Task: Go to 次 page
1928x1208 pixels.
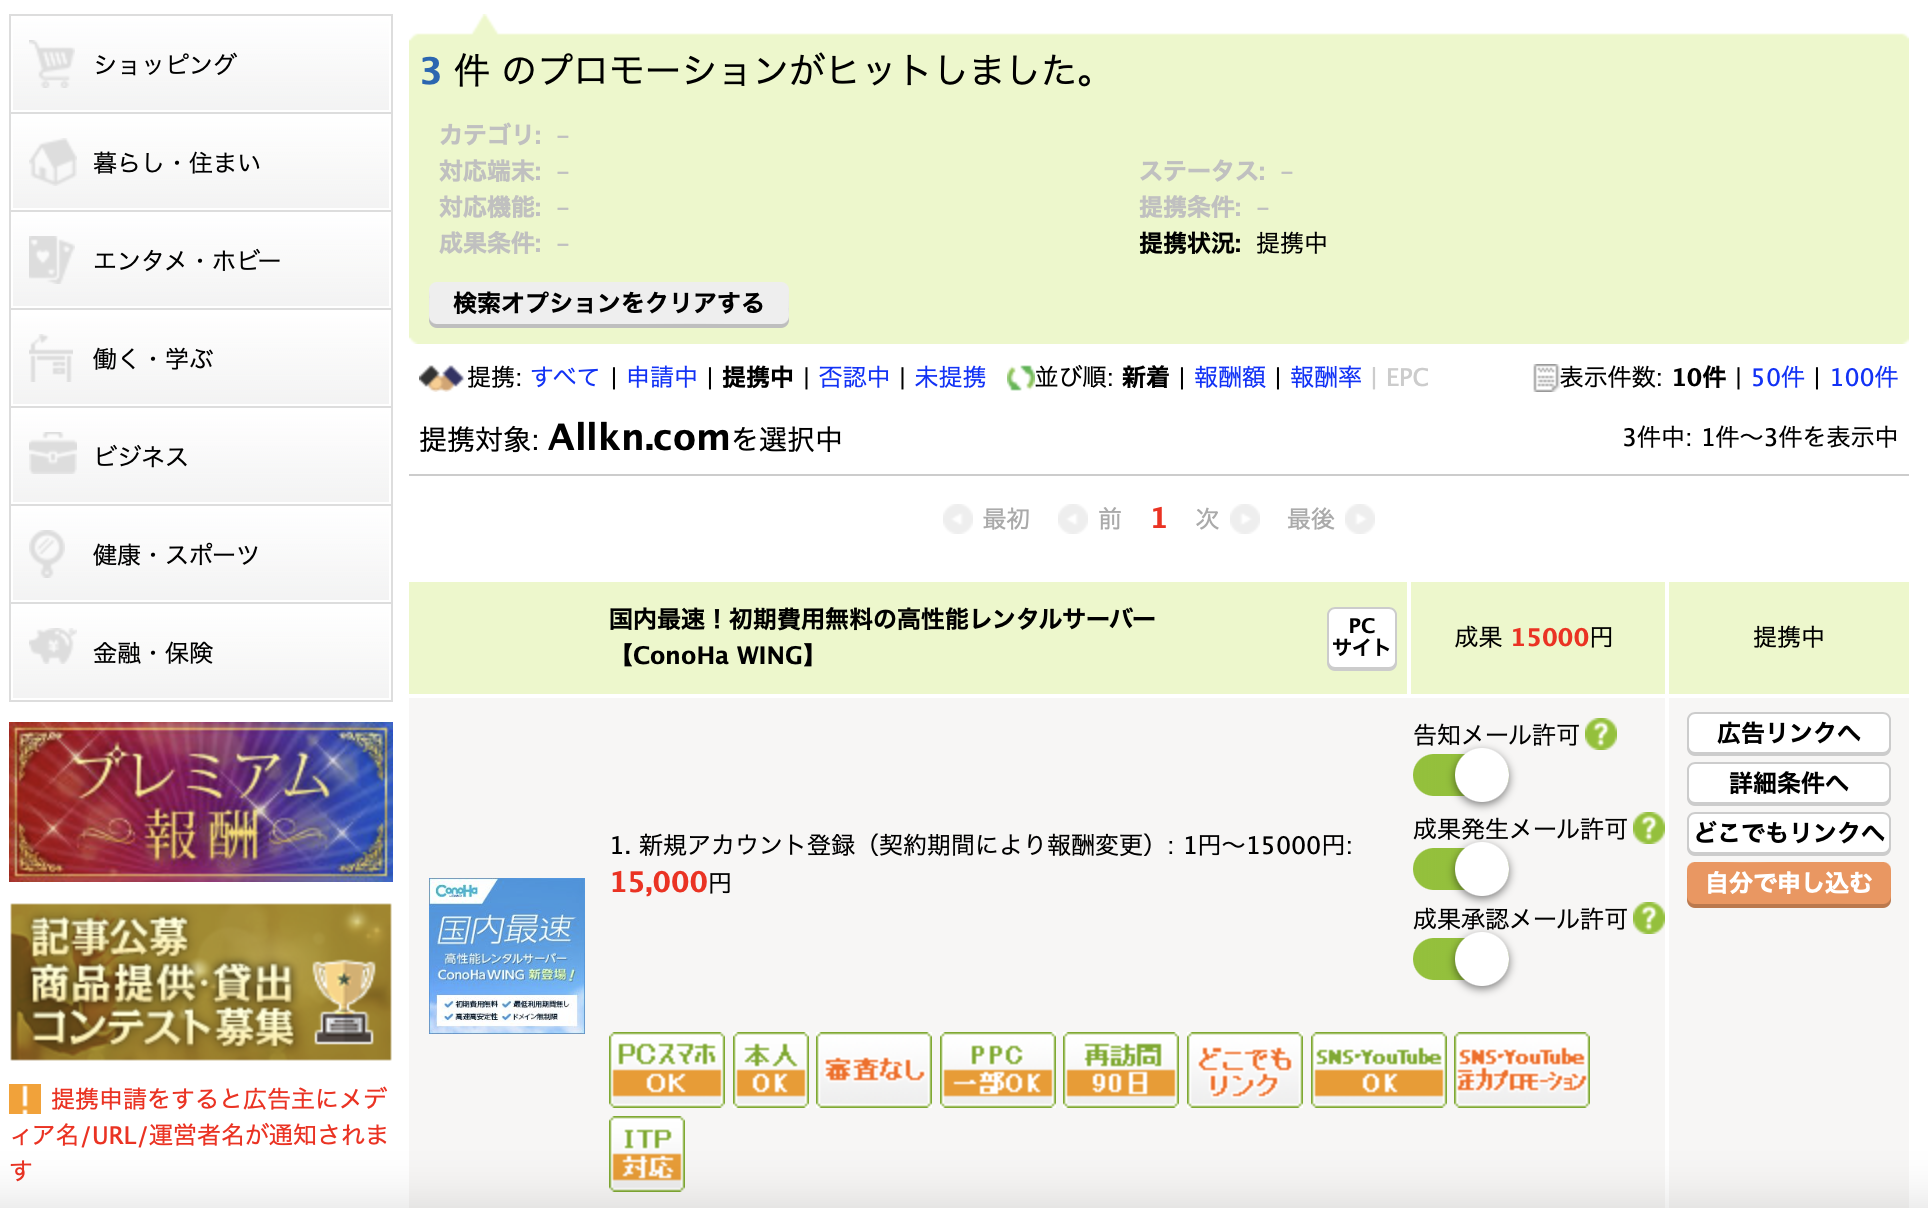Action: click(x=1227, y=519)
